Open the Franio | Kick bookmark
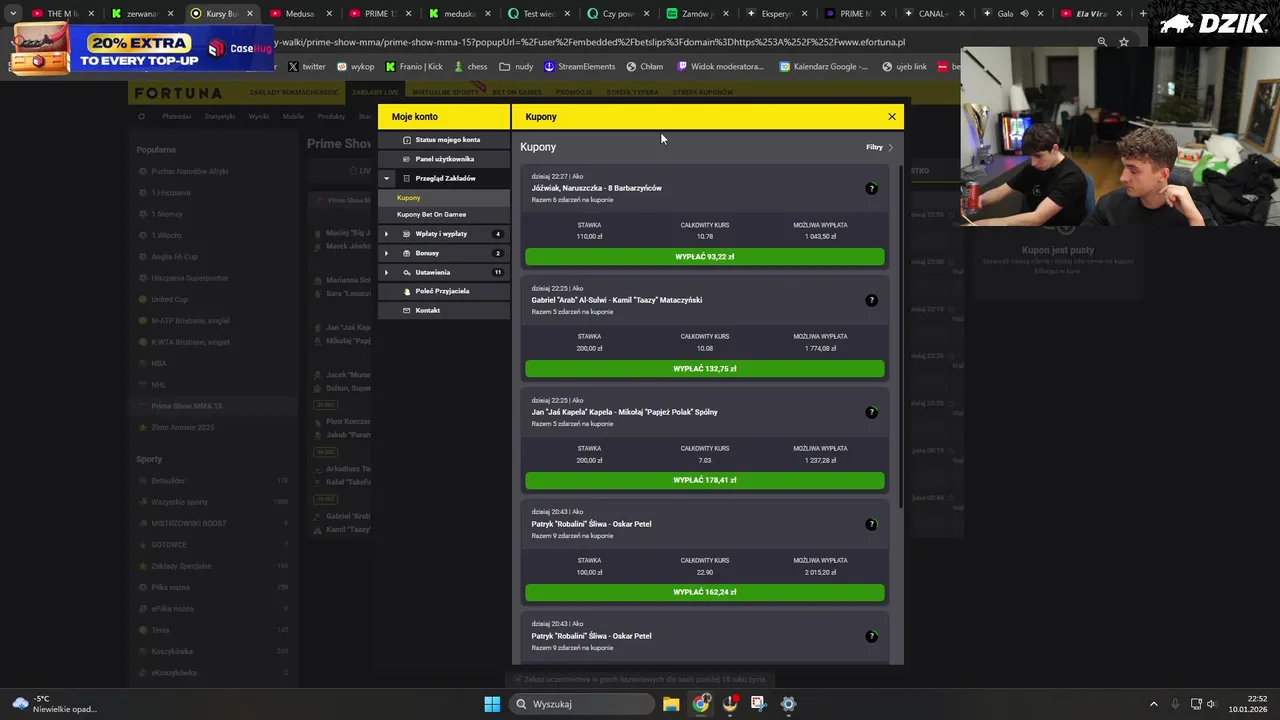The height and width of the screenshot is (720, 1280). click(x=413, y=67)
